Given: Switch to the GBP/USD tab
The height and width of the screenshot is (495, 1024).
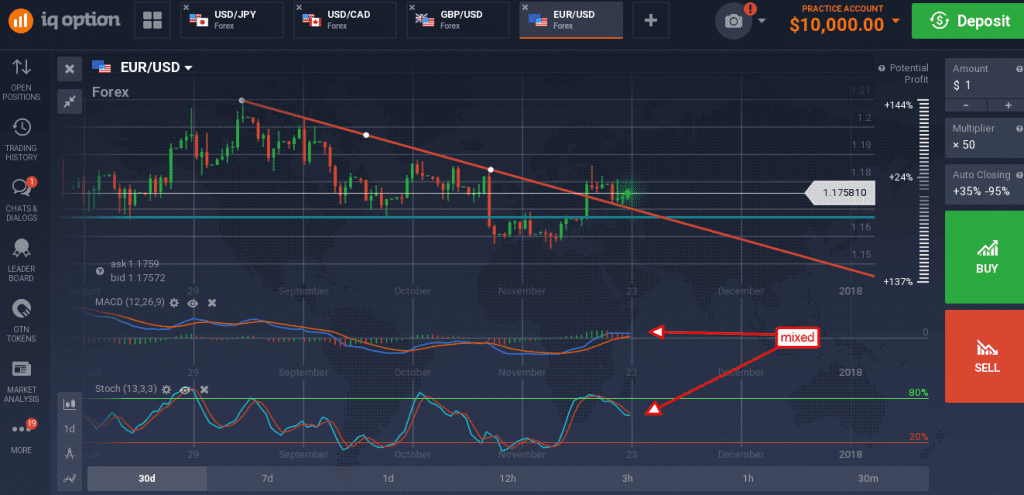Looking at the screenshot, I should click(457, 20).
